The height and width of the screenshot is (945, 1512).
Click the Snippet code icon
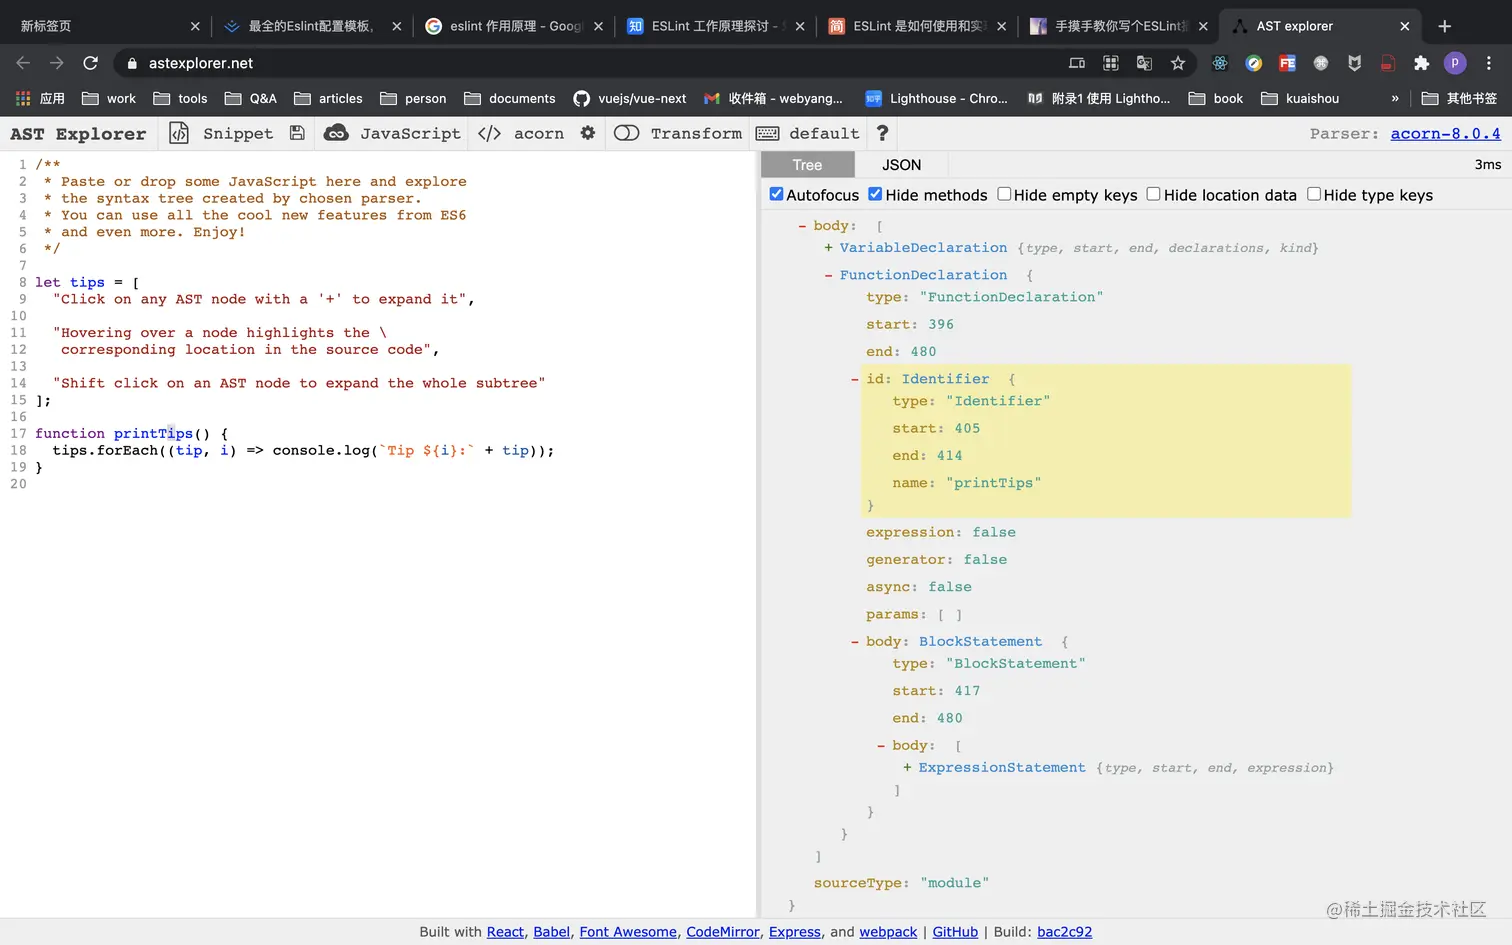click(179, 133)
